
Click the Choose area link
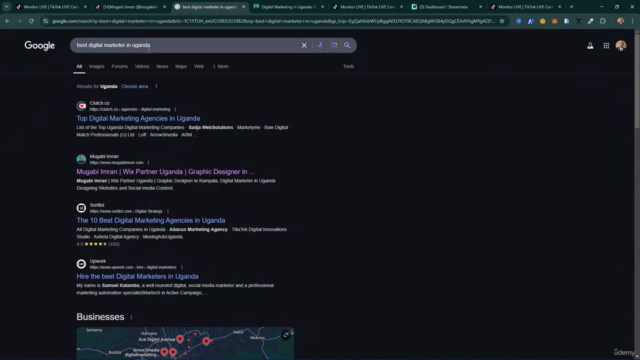click(134, 87)
